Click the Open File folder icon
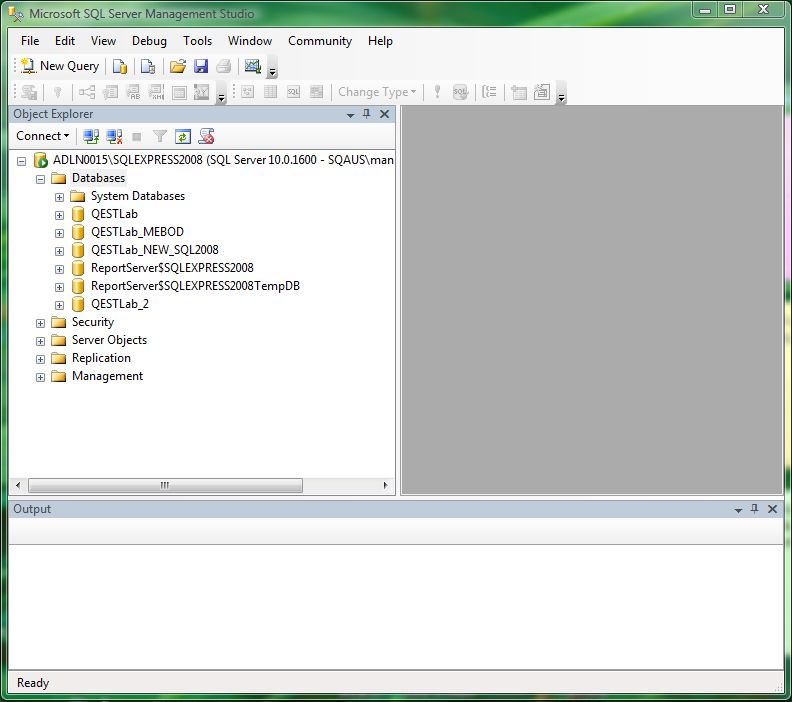The image size is (792, 702). pyautogui.click(x=177, y=67)
